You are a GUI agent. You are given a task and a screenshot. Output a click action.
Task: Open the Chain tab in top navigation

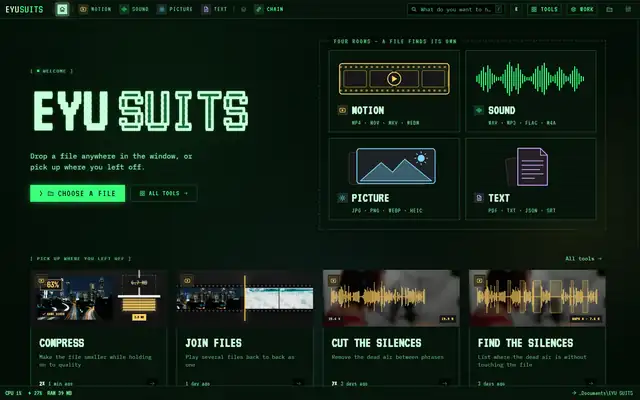(x=269, y=9)
